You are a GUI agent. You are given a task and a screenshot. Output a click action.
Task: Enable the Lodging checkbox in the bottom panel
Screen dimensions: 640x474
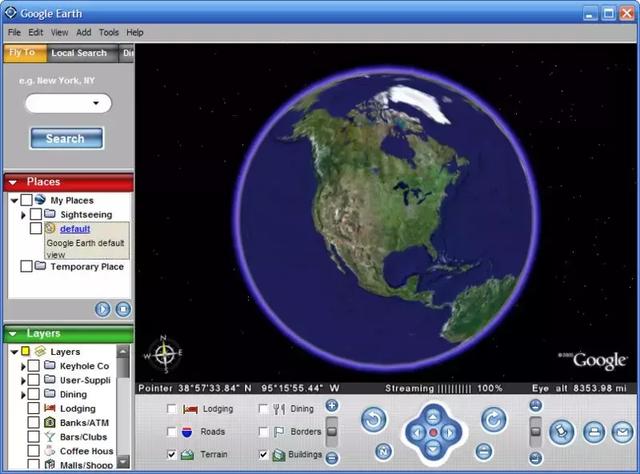tap(172, 409)
